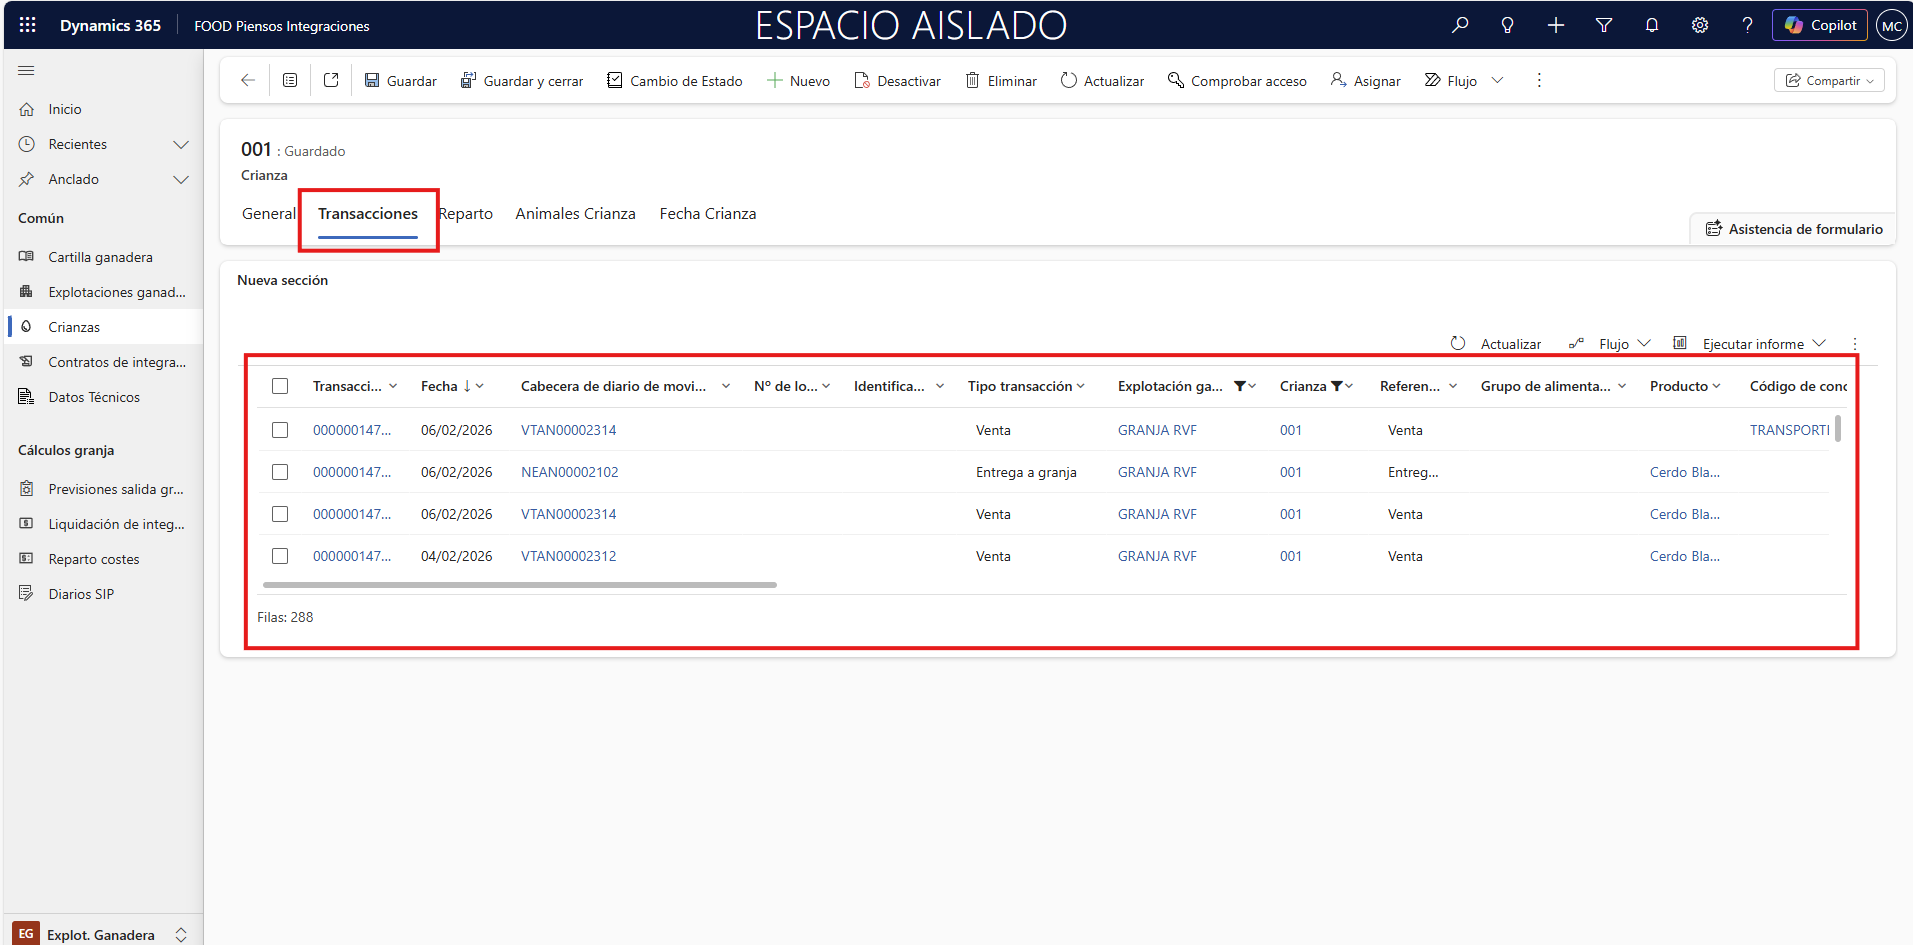
Task: Click the Guardar y cerrar button
Action: click(x=522, y=80)
